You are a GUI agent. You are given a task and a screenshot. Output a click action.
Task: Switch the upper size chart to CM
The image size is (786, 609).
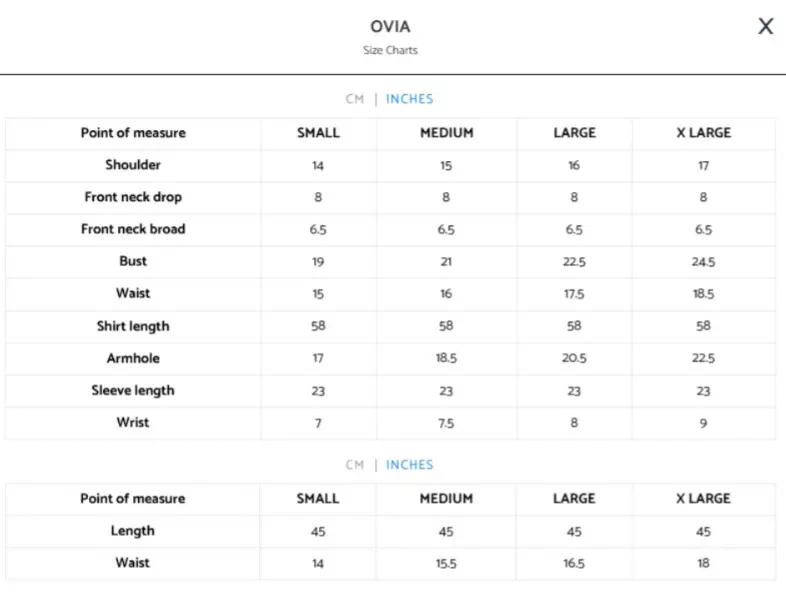pos(355,99)
